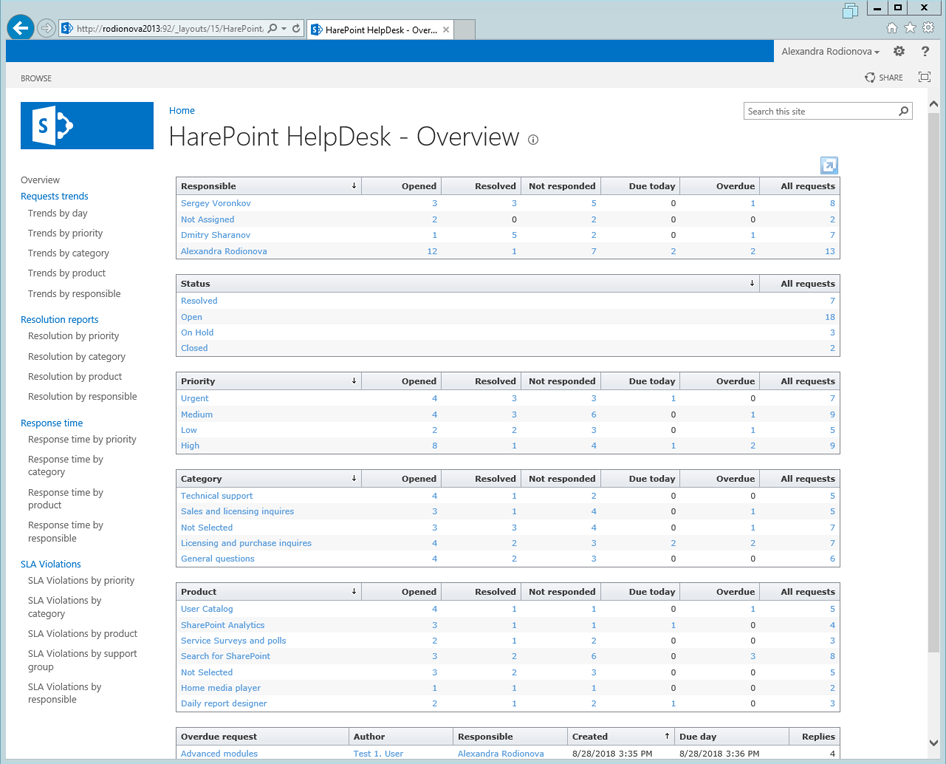Image resolution: width=946 pixels, height=764 pixels.
Task: Open Resolution reports navigation heading
Action: click(x=59, y=320)
